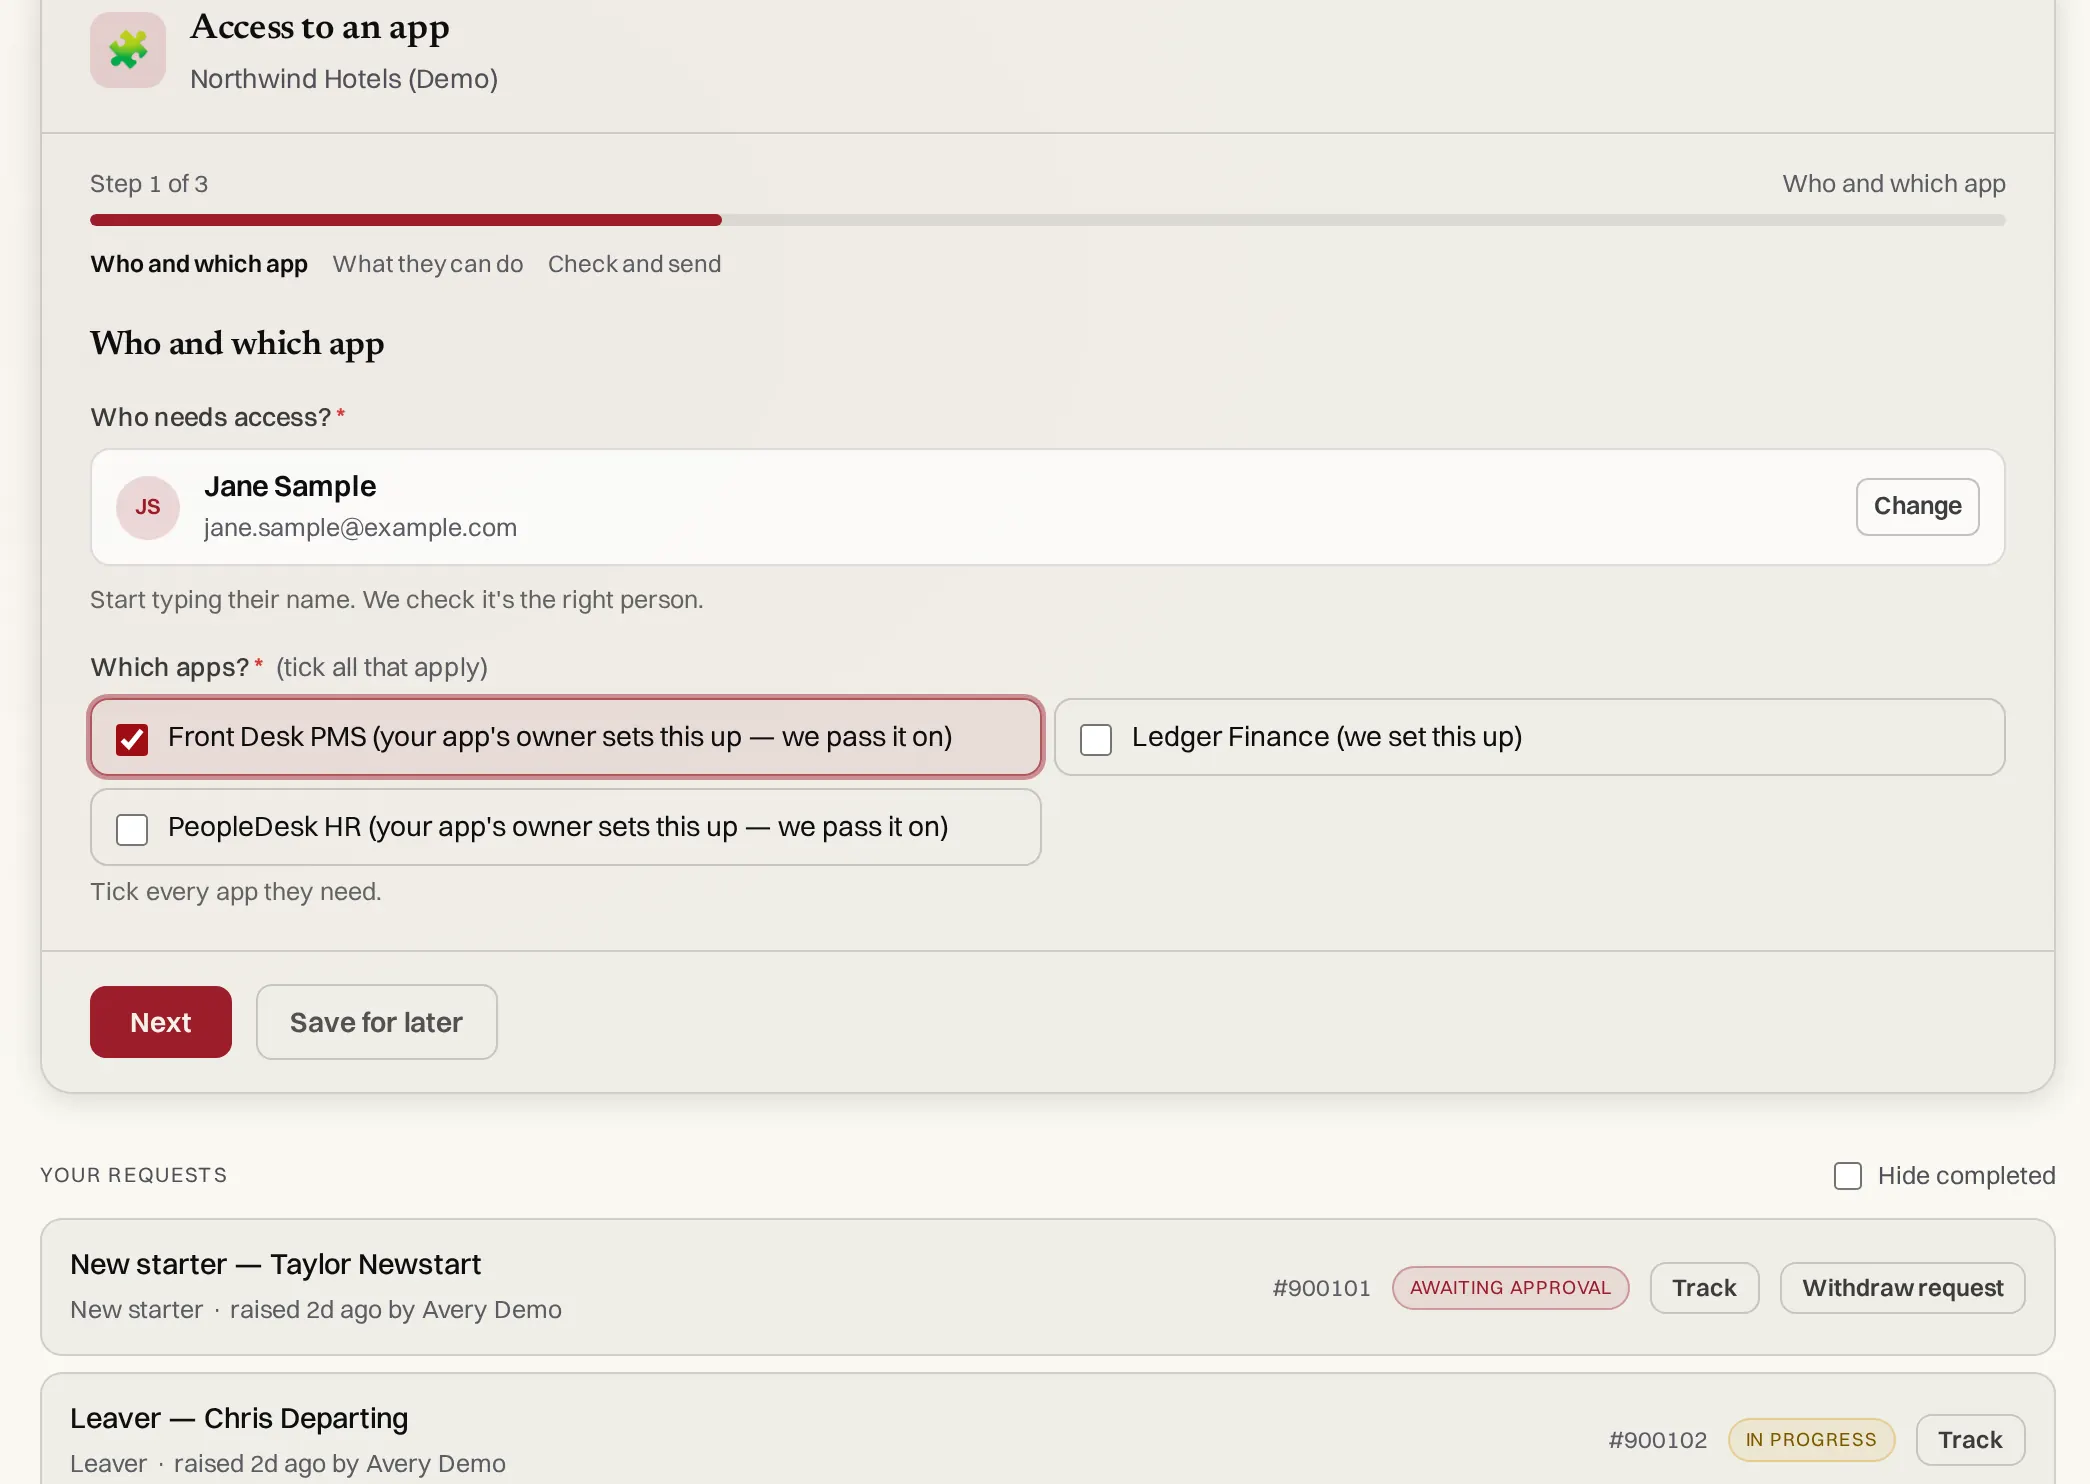2090x1484 pixels.
Task: Click 'Northwind Hotels (Demo)' subtitle
Action: pos(344,79)
